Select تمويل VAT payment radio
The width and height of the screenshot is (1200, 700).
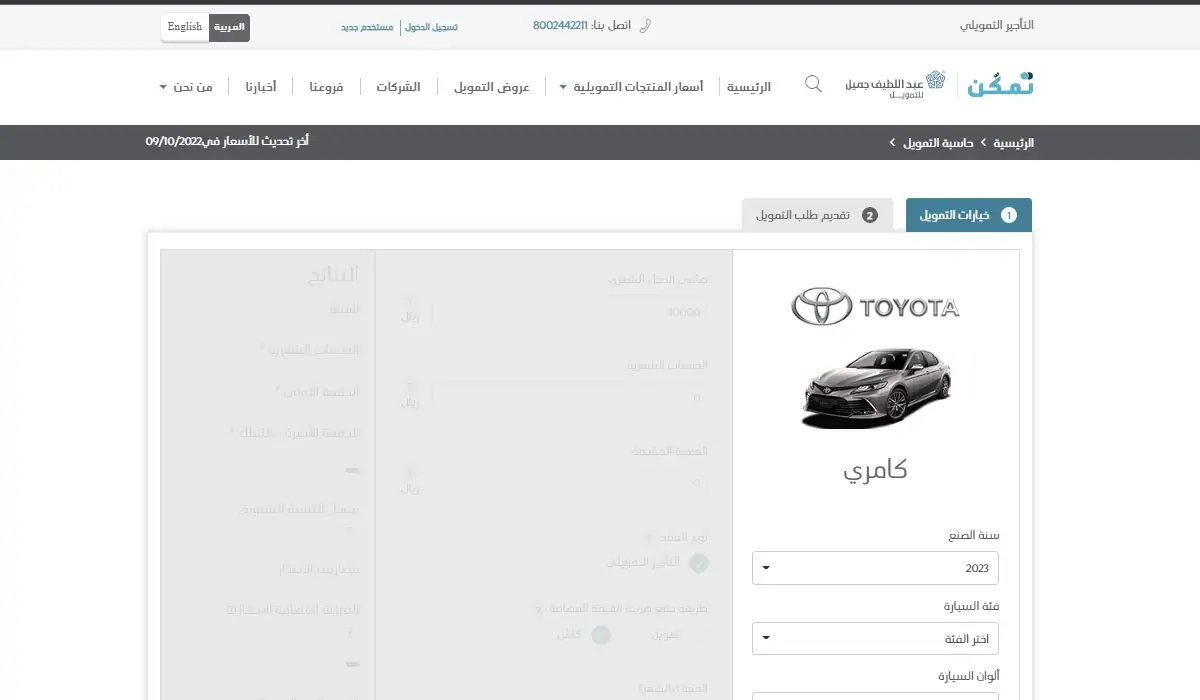(x=700, y=634)
